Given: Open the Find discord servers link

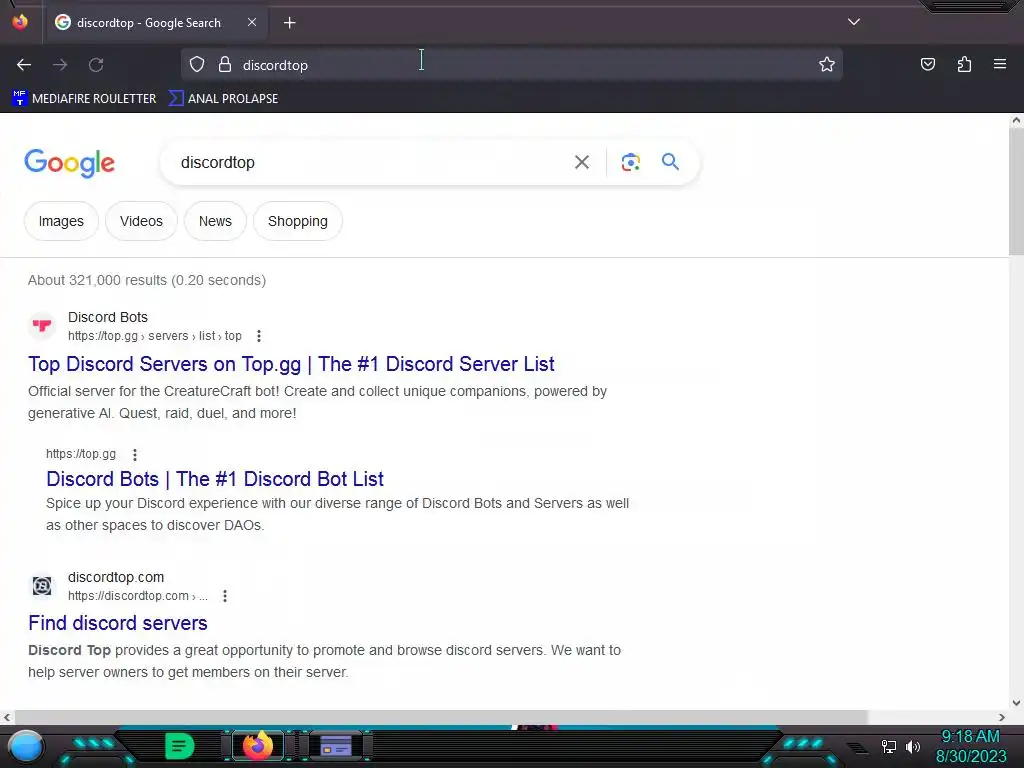Looking at the screenshot, I should [118, 623].
